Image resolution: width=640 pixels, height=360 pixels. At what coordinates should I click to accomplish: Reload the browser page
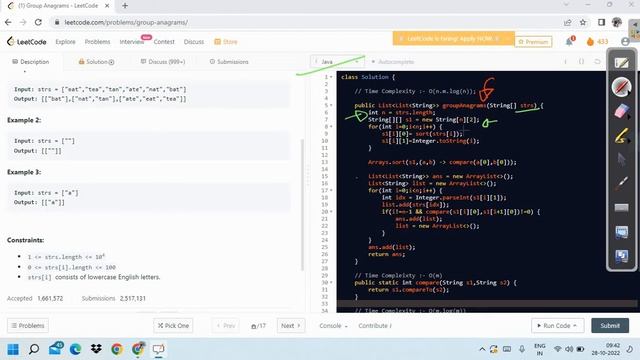[38, 22]
